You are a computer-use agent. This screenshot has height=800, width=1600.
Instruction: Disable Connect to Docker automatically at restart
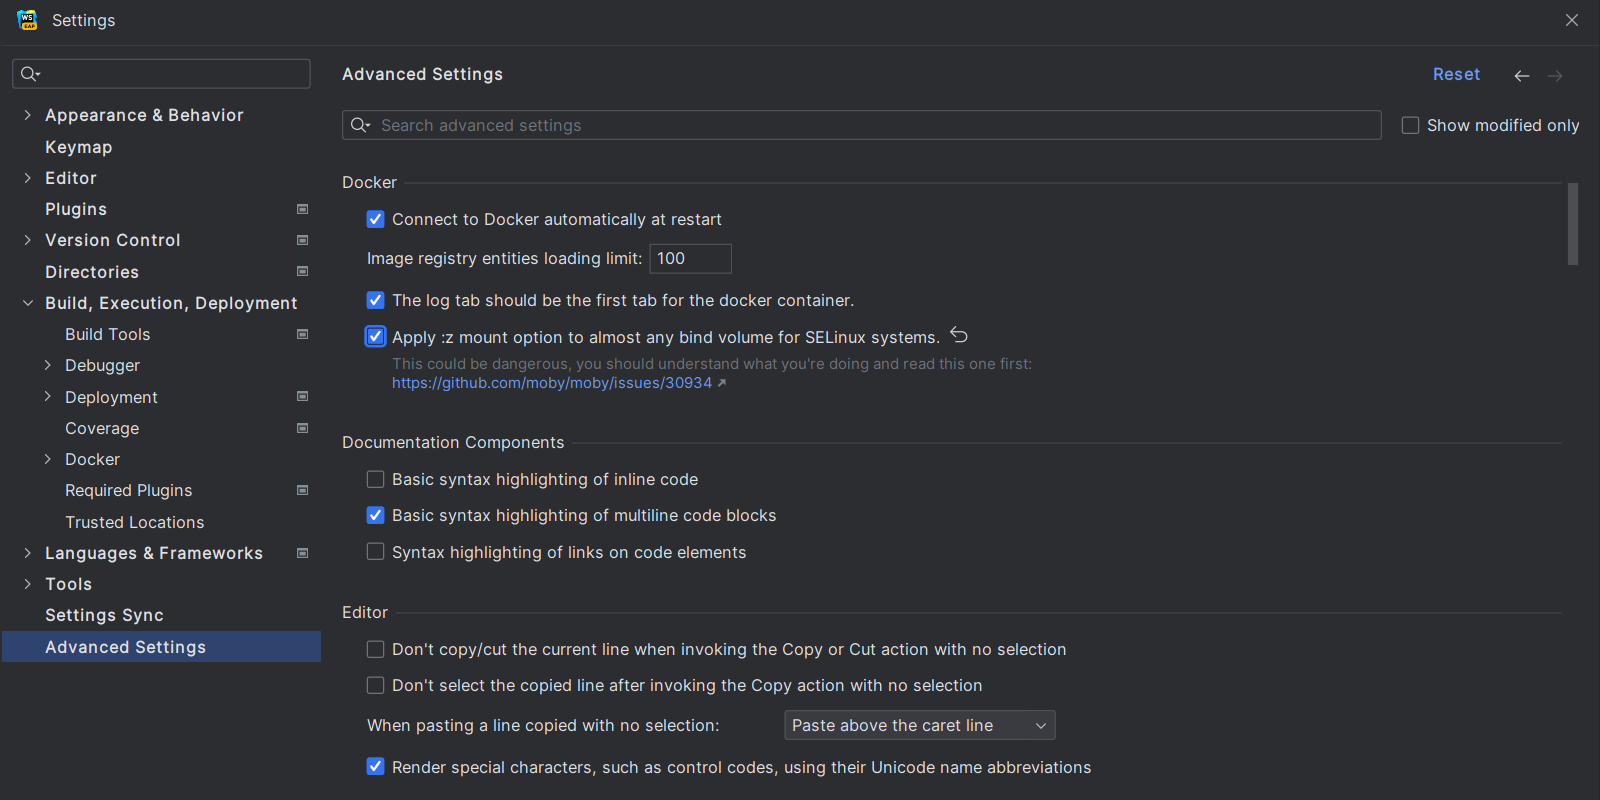tap(376, 219)
